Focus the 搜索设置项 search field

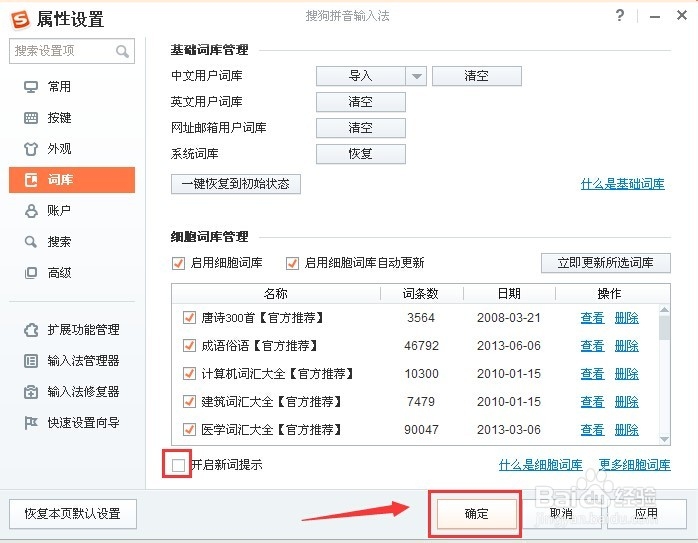tap(72, 51)
